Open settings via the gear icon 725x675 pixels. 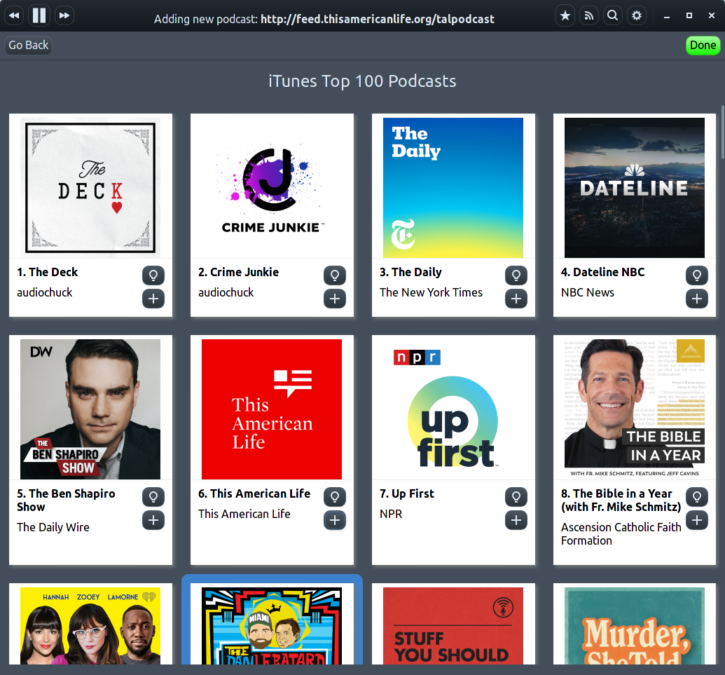637,16
